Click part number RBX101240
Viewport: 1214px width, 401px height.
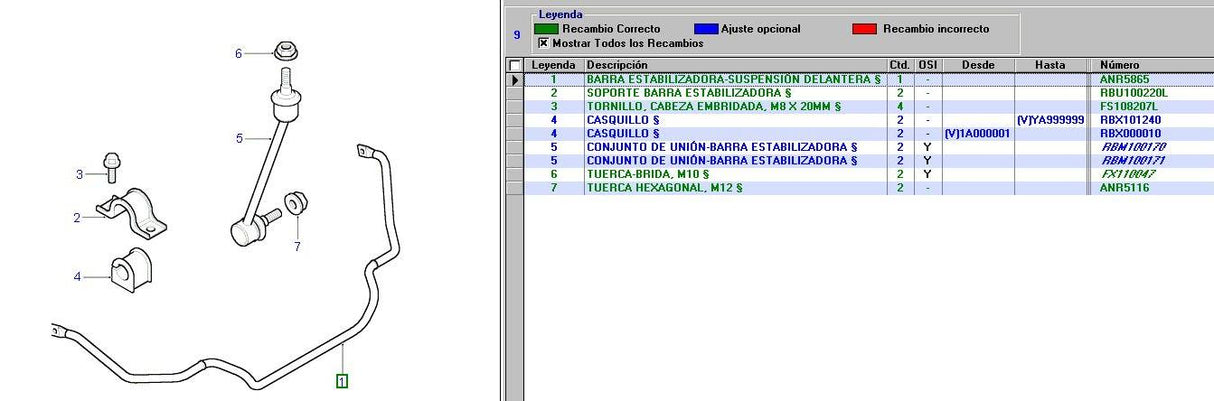[x=1131, y=120]
